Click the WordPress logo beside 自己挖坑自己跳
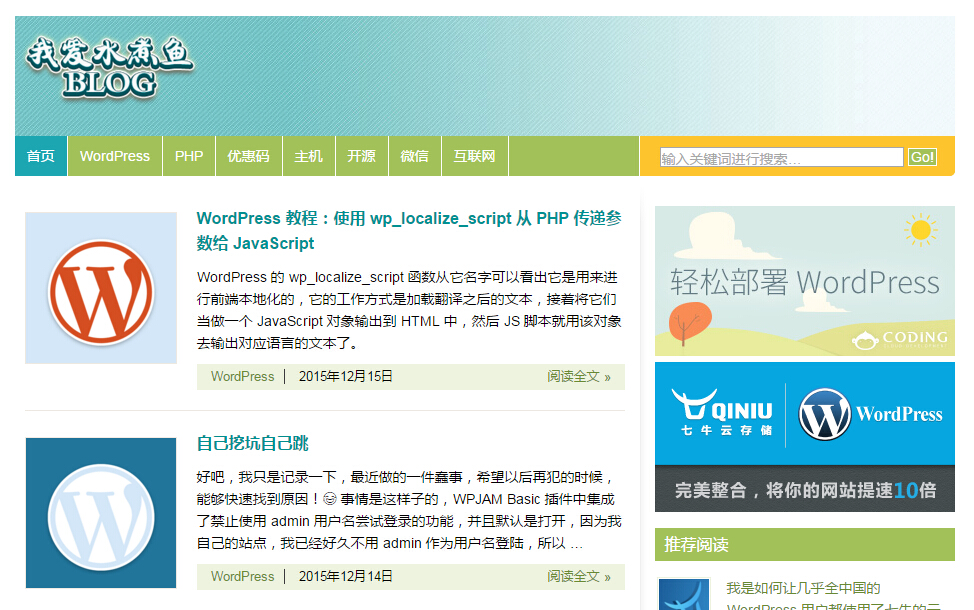 click(x=100, y=512)
